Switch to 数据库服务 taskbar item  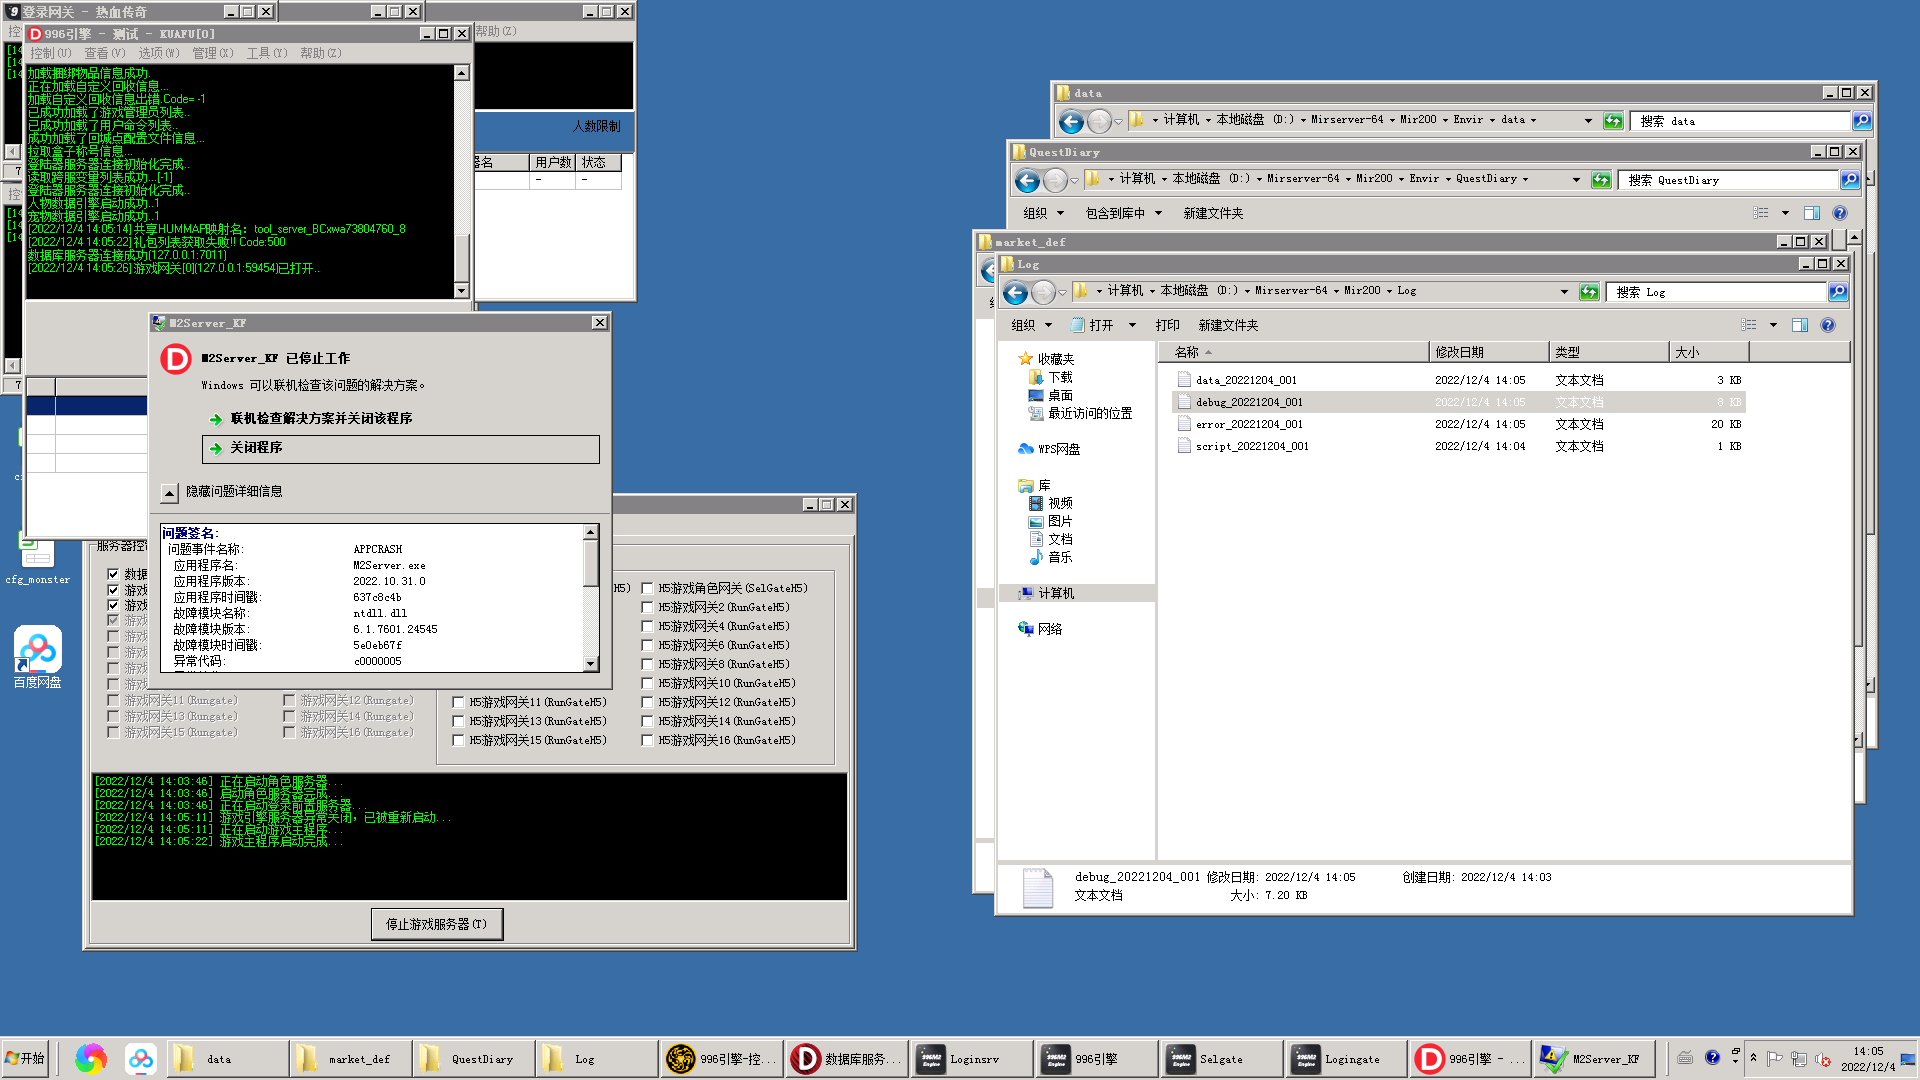(847, 1058)
